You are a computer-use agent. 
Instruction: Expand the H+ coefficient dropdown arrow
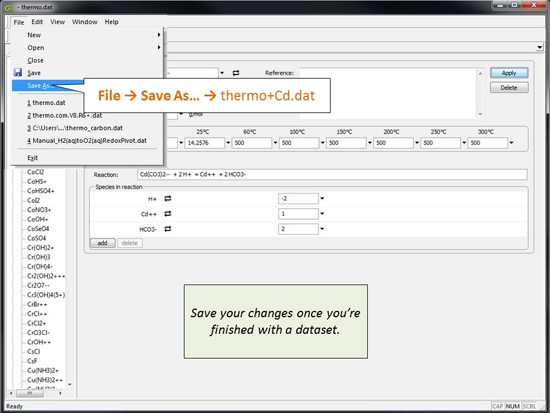click(x=322, y=199)
